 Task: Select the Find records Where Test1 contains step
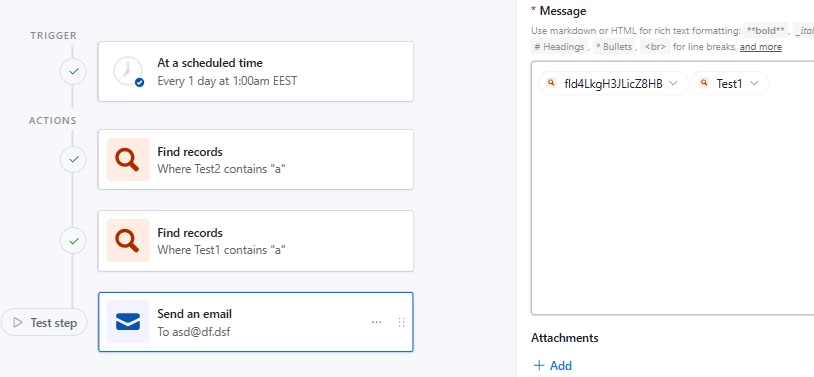(x=256, y=241)
